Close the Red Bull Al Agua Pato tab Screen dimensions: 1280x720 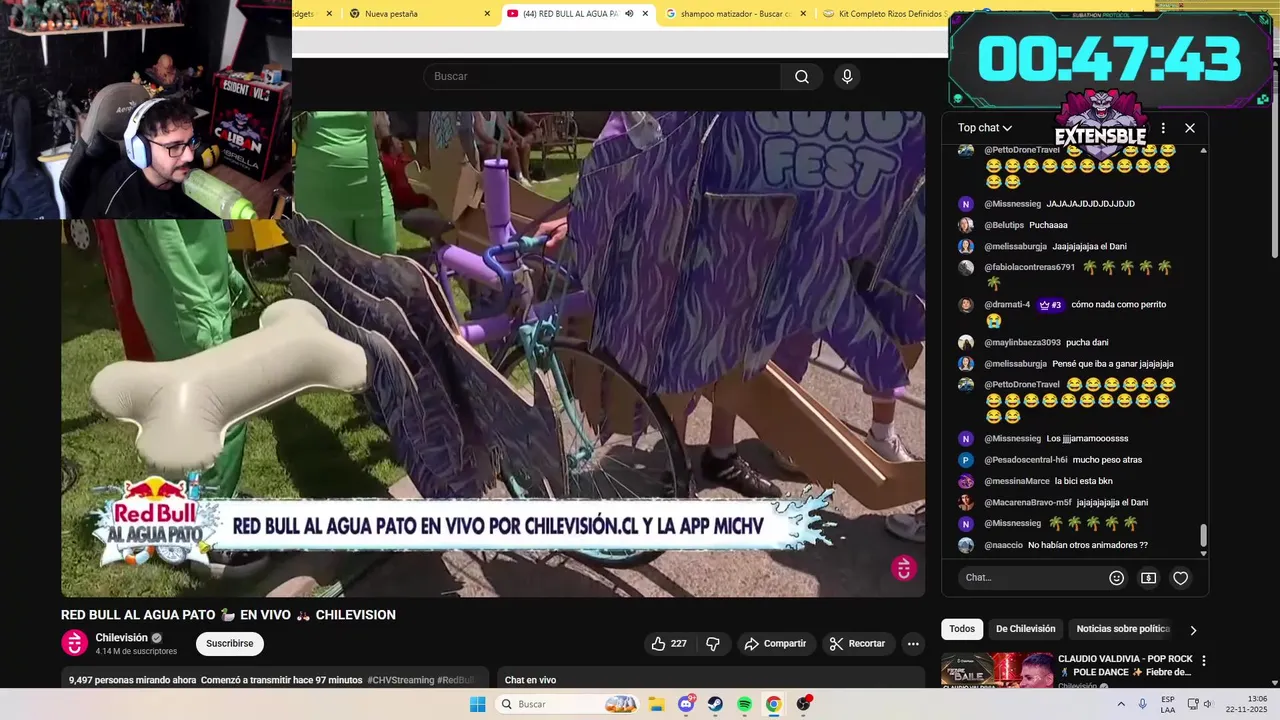tap(645, 14)
